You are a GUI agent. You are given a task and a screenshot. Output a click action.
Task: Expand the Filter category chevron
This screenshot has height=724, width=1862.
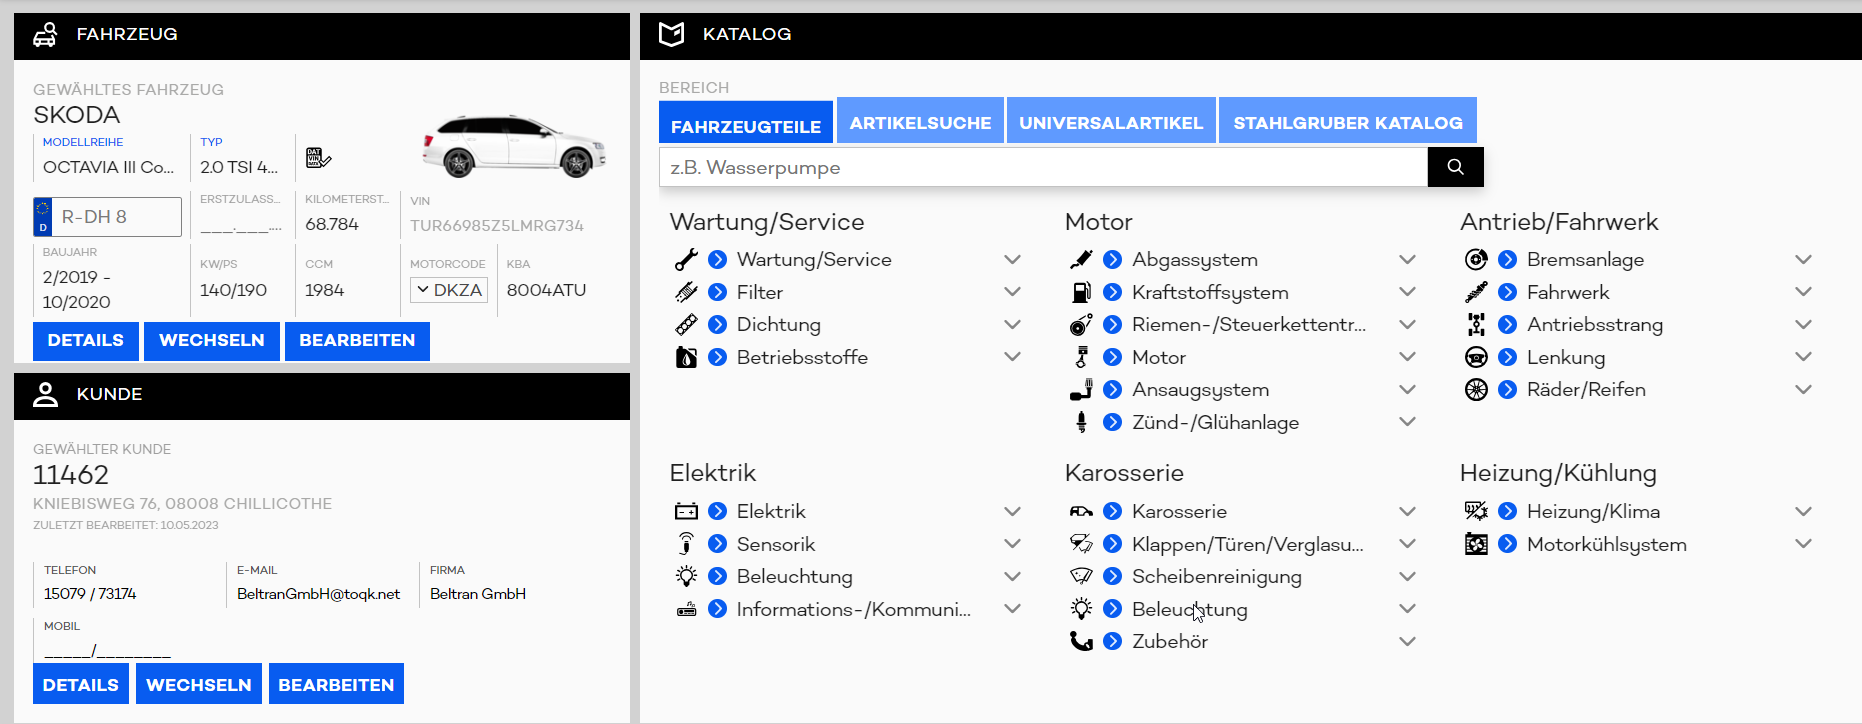(x=1012, y=292)
